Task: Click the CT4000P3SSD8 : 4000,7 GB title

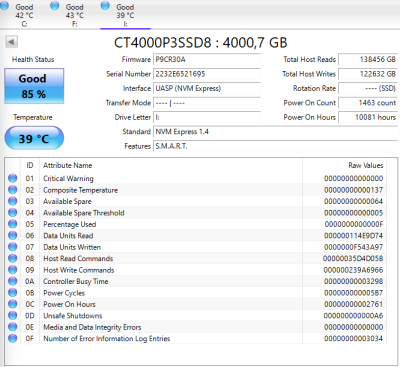Action: pyautogui.click(x=200, y=43)
